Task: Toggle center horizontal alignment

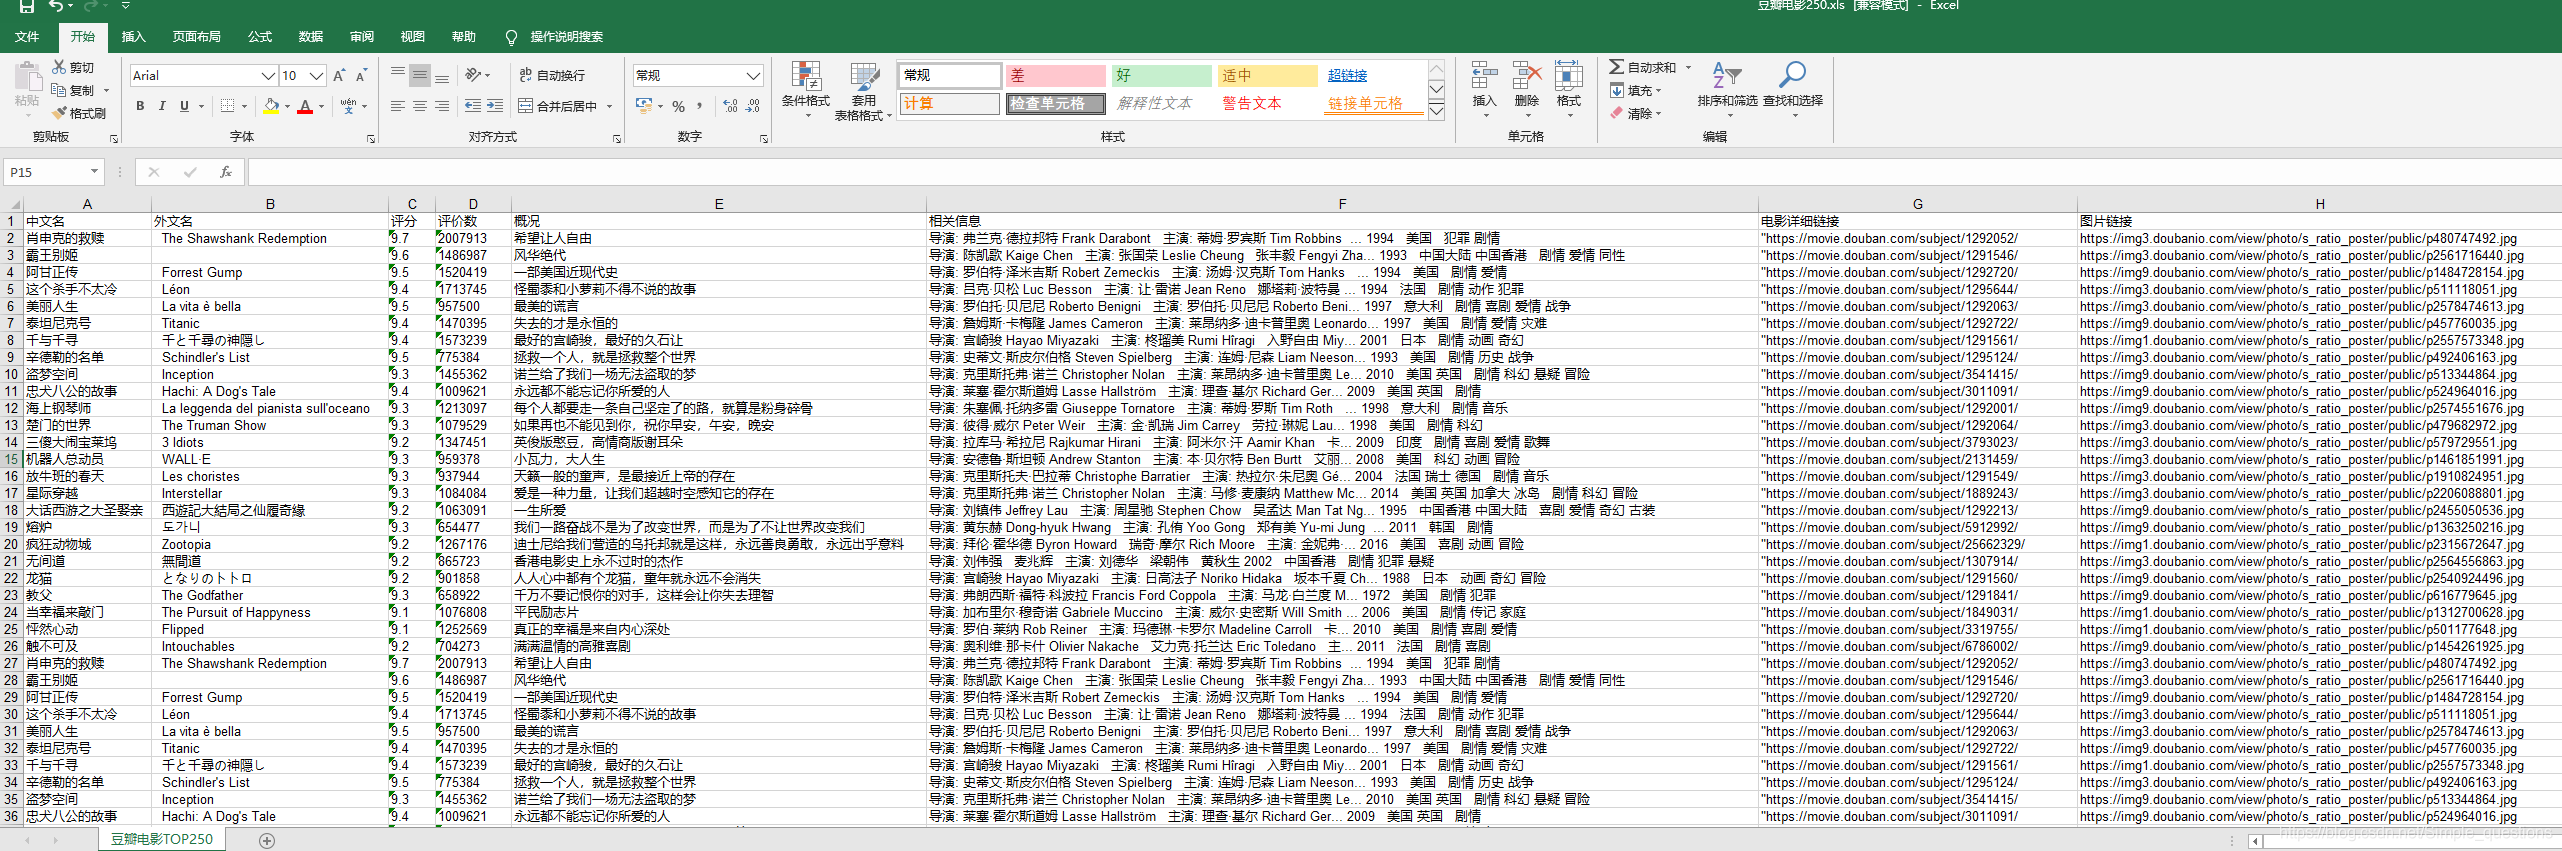Action: click(420, 106)
